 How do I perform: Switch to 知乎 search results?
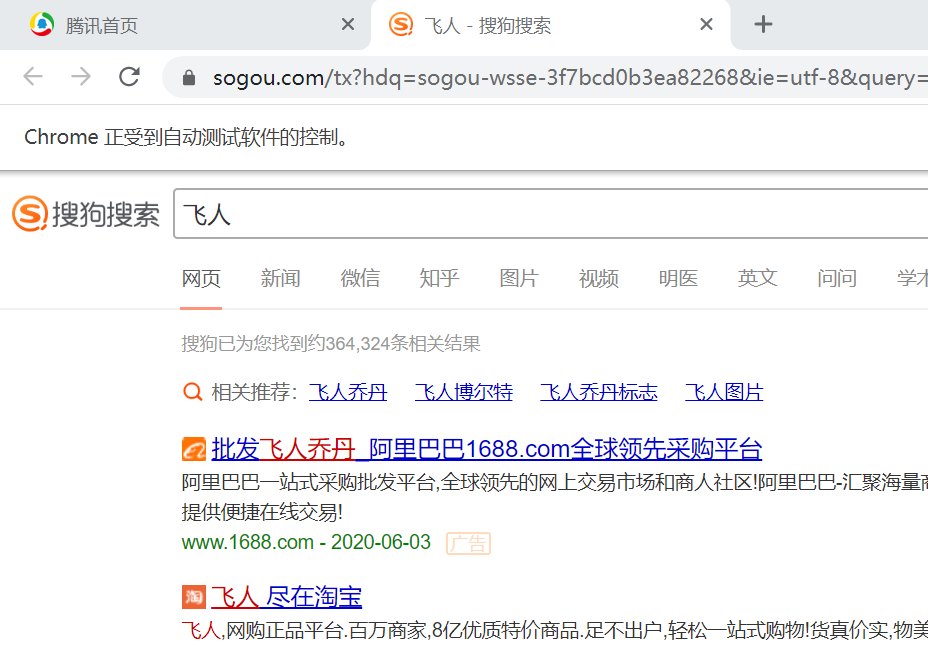click(439, 278)
